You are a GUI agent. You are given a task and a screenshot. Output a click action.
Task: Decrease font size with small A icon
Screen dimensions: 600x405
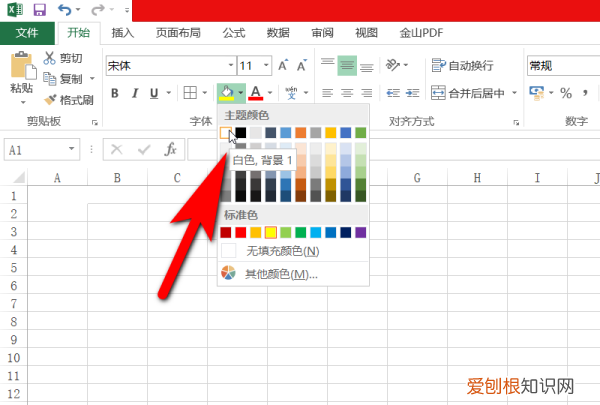pyautogui.click(x=302, y=65)
